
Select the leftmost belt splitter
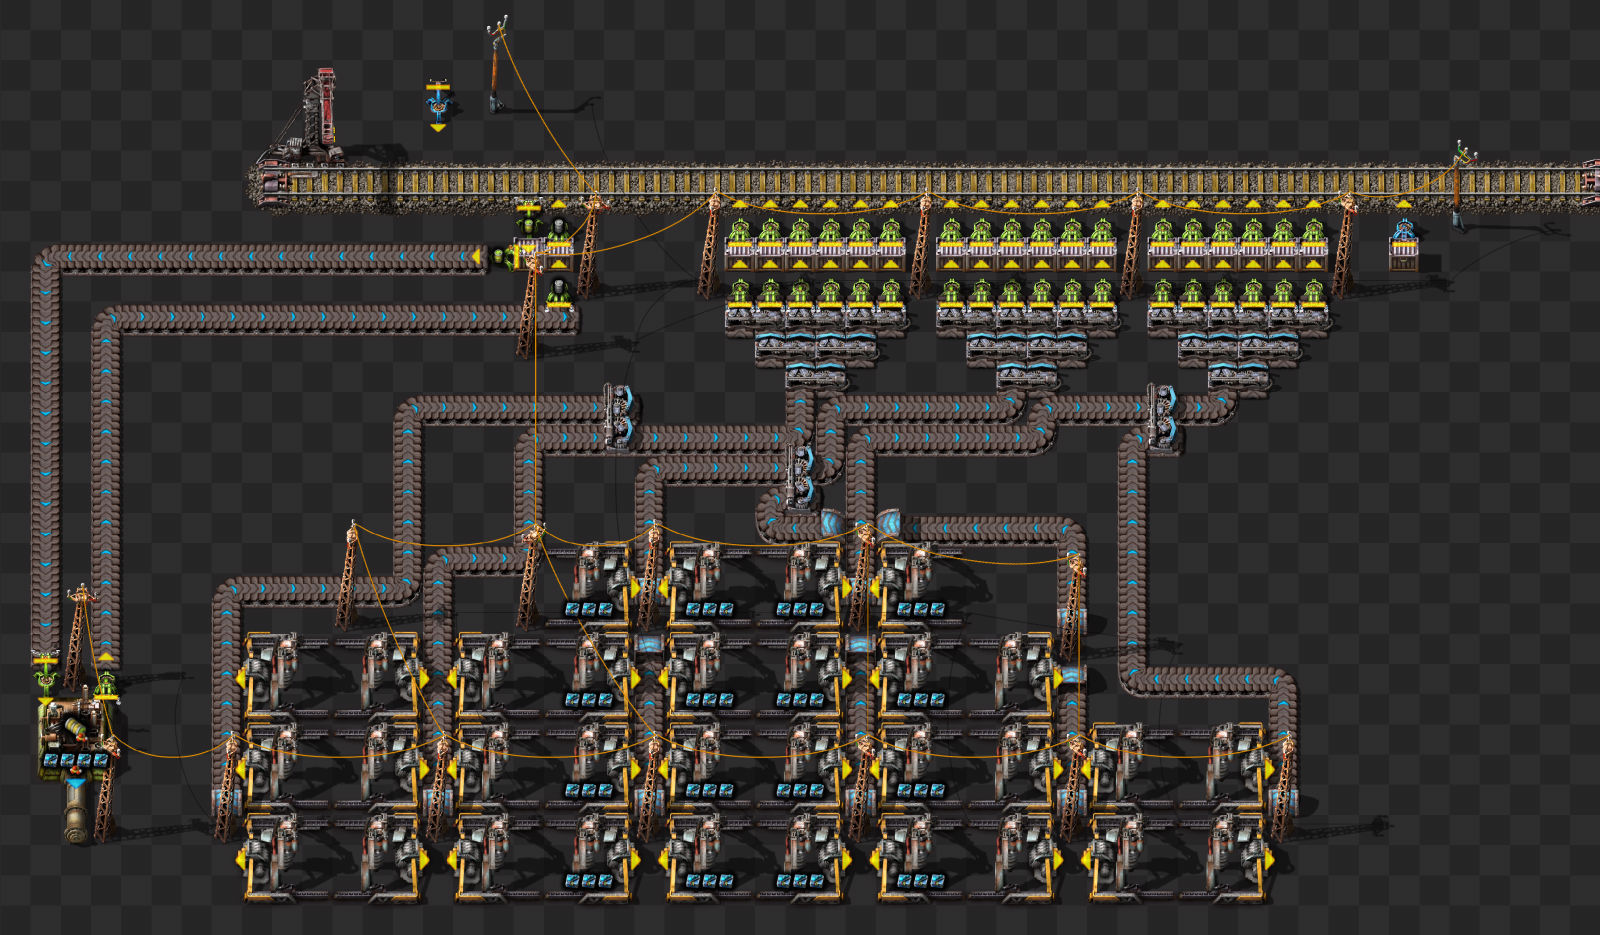point(619,416)
